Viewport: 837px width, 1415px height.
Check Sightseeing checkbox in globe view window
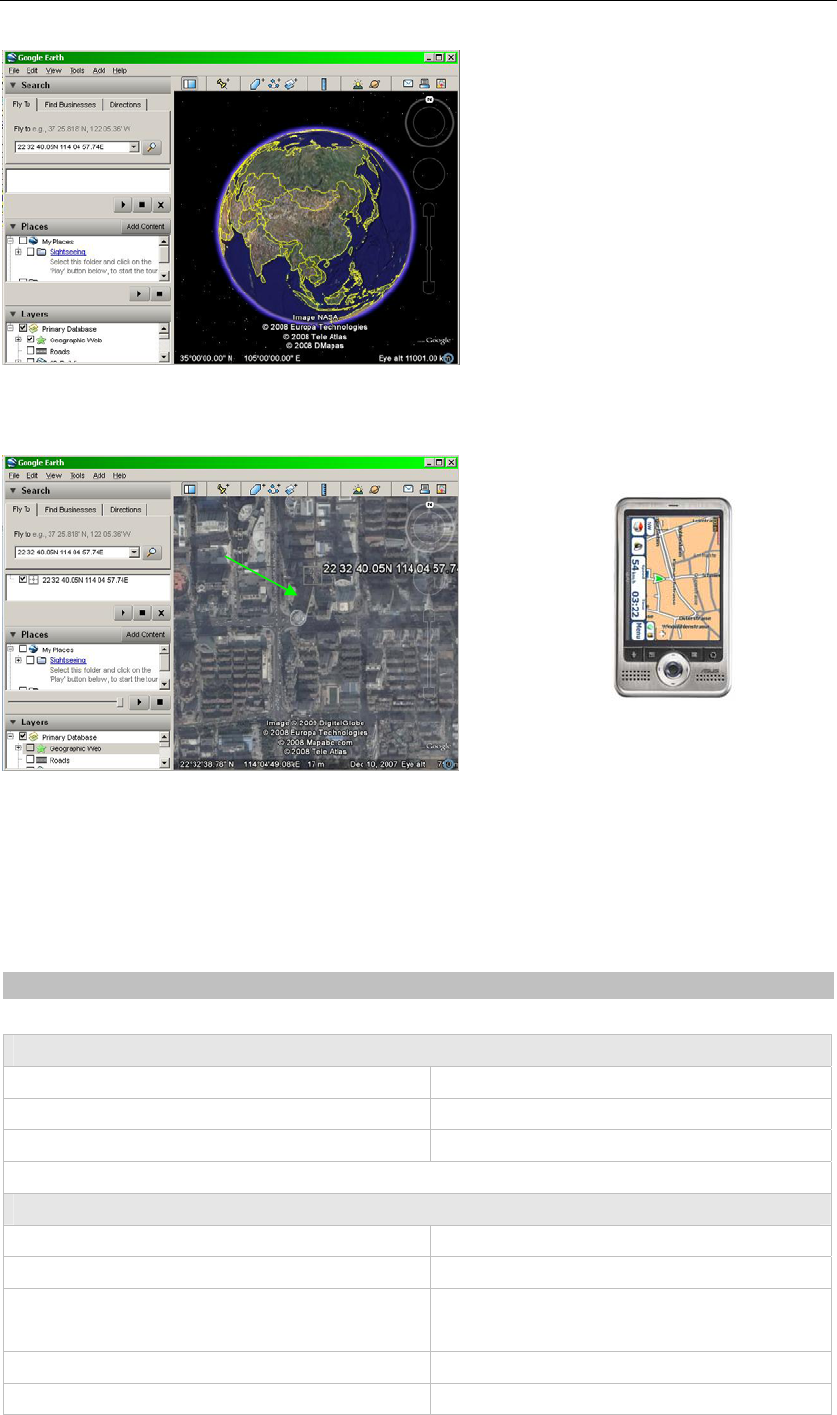pyautogui.click(x=31, y=252)
